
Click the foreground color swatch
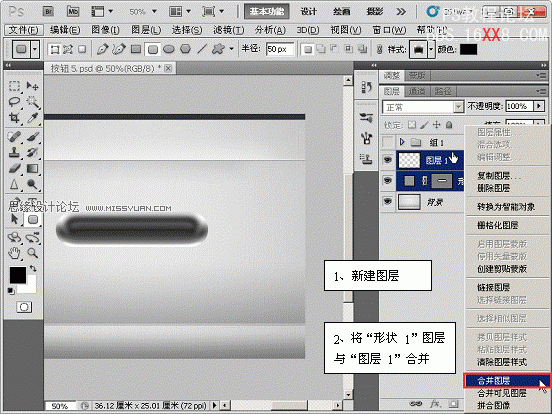tap(17, 274)
